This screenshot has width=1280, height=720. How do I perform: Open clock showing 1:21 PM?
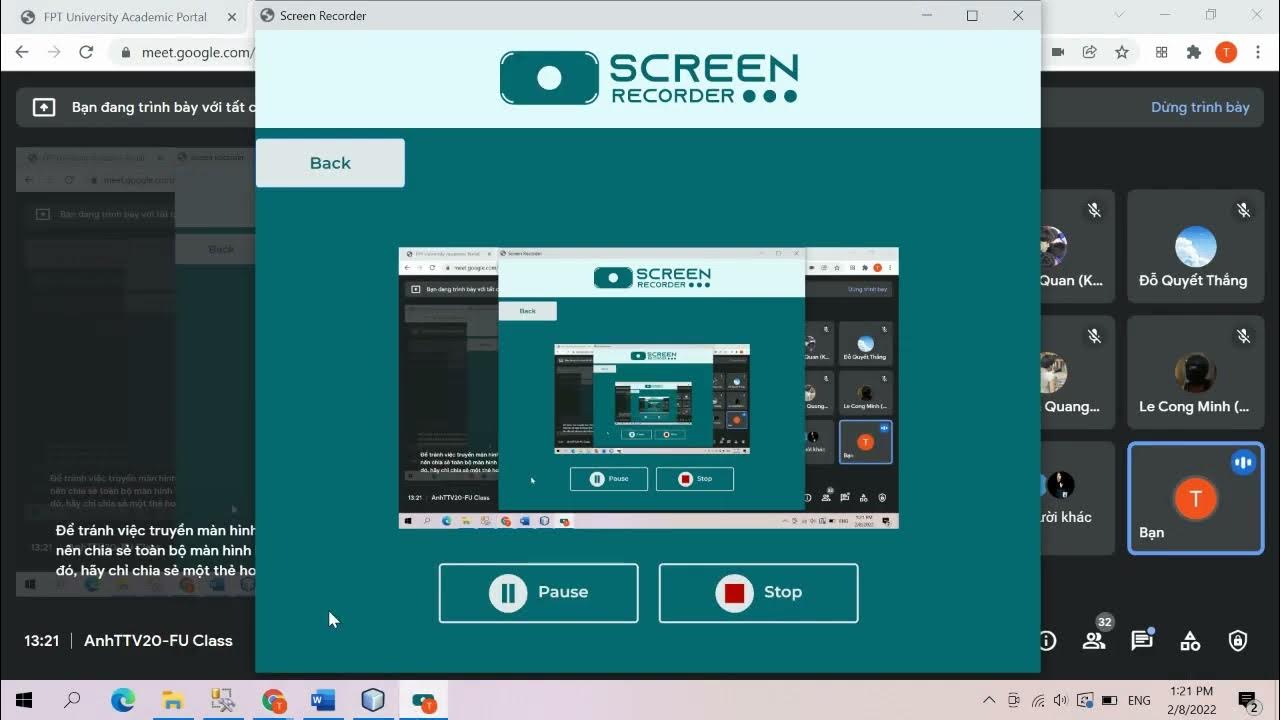(x=1189, y=699)
